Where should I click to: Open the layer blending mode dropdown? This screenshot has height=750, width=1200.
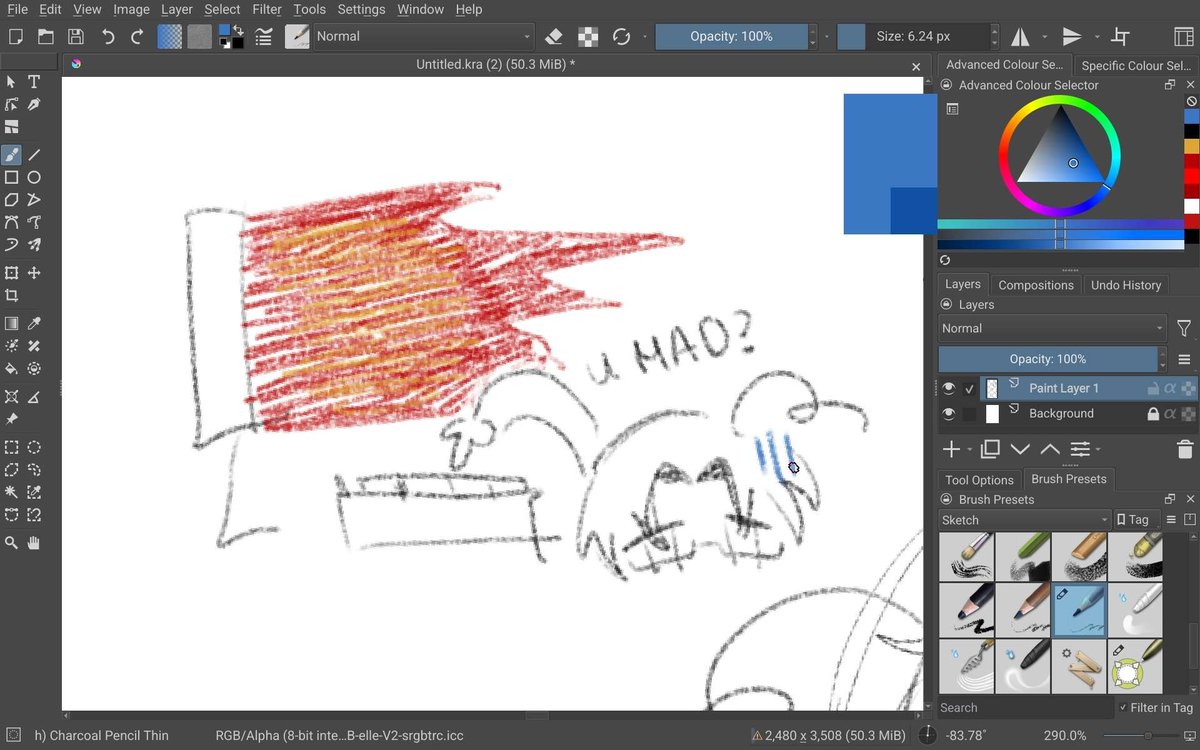(x=1053, y=328)
